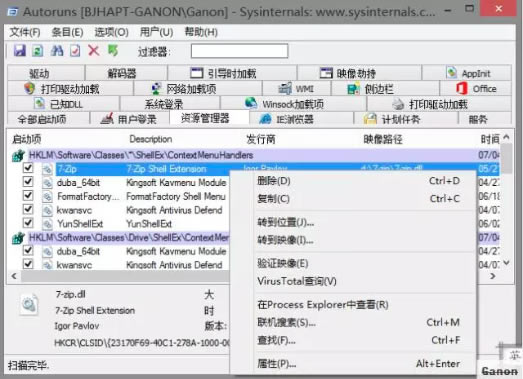Click the Save floppy disk toolbar icon
The width and height of the screenshot is (523, 379).
20,51
